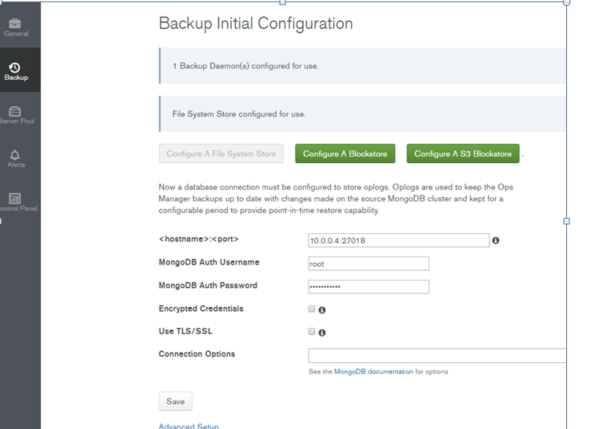Open the Advanced Setup link
Screen dimensions: 589x429
tap(189, 426)
